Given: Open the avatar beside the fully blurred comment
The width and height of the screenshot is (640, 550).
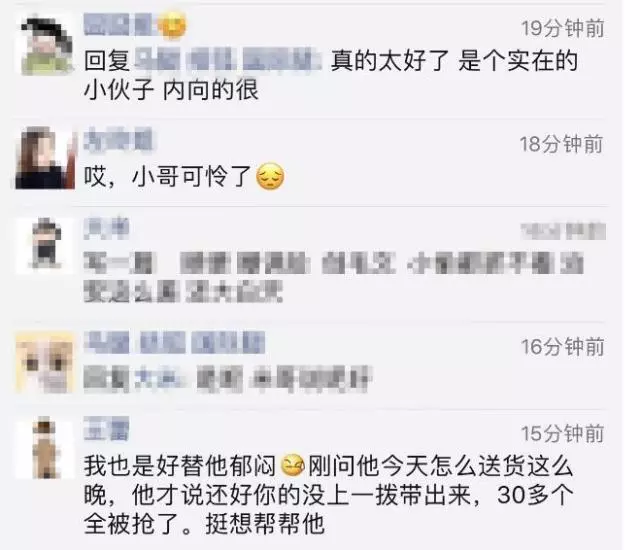Looking at the screenshot, I should tap(46, 245).
